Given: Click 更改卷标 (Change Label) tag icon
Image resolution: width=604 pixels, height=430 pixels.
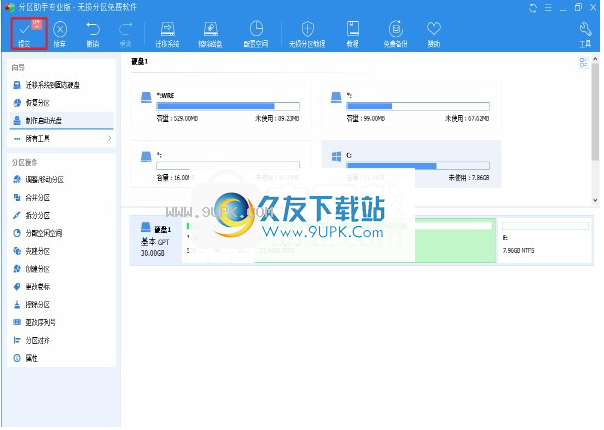Looking at the screenshot, I should point(17,287).
